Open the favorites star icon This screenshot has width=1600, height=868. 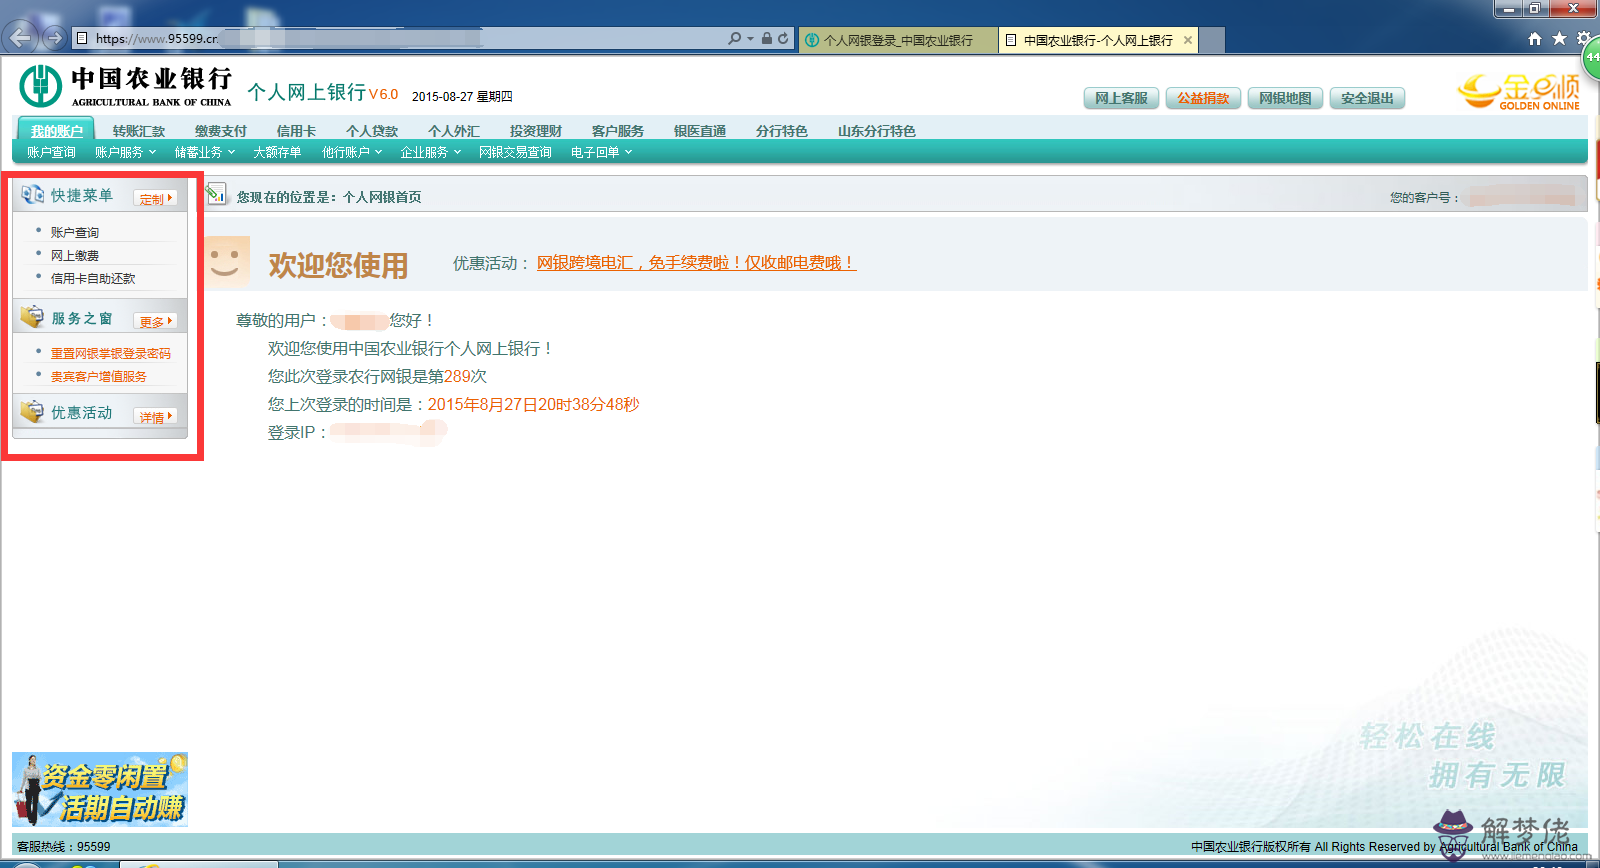pyautogui.click(x=1559, y=38)
